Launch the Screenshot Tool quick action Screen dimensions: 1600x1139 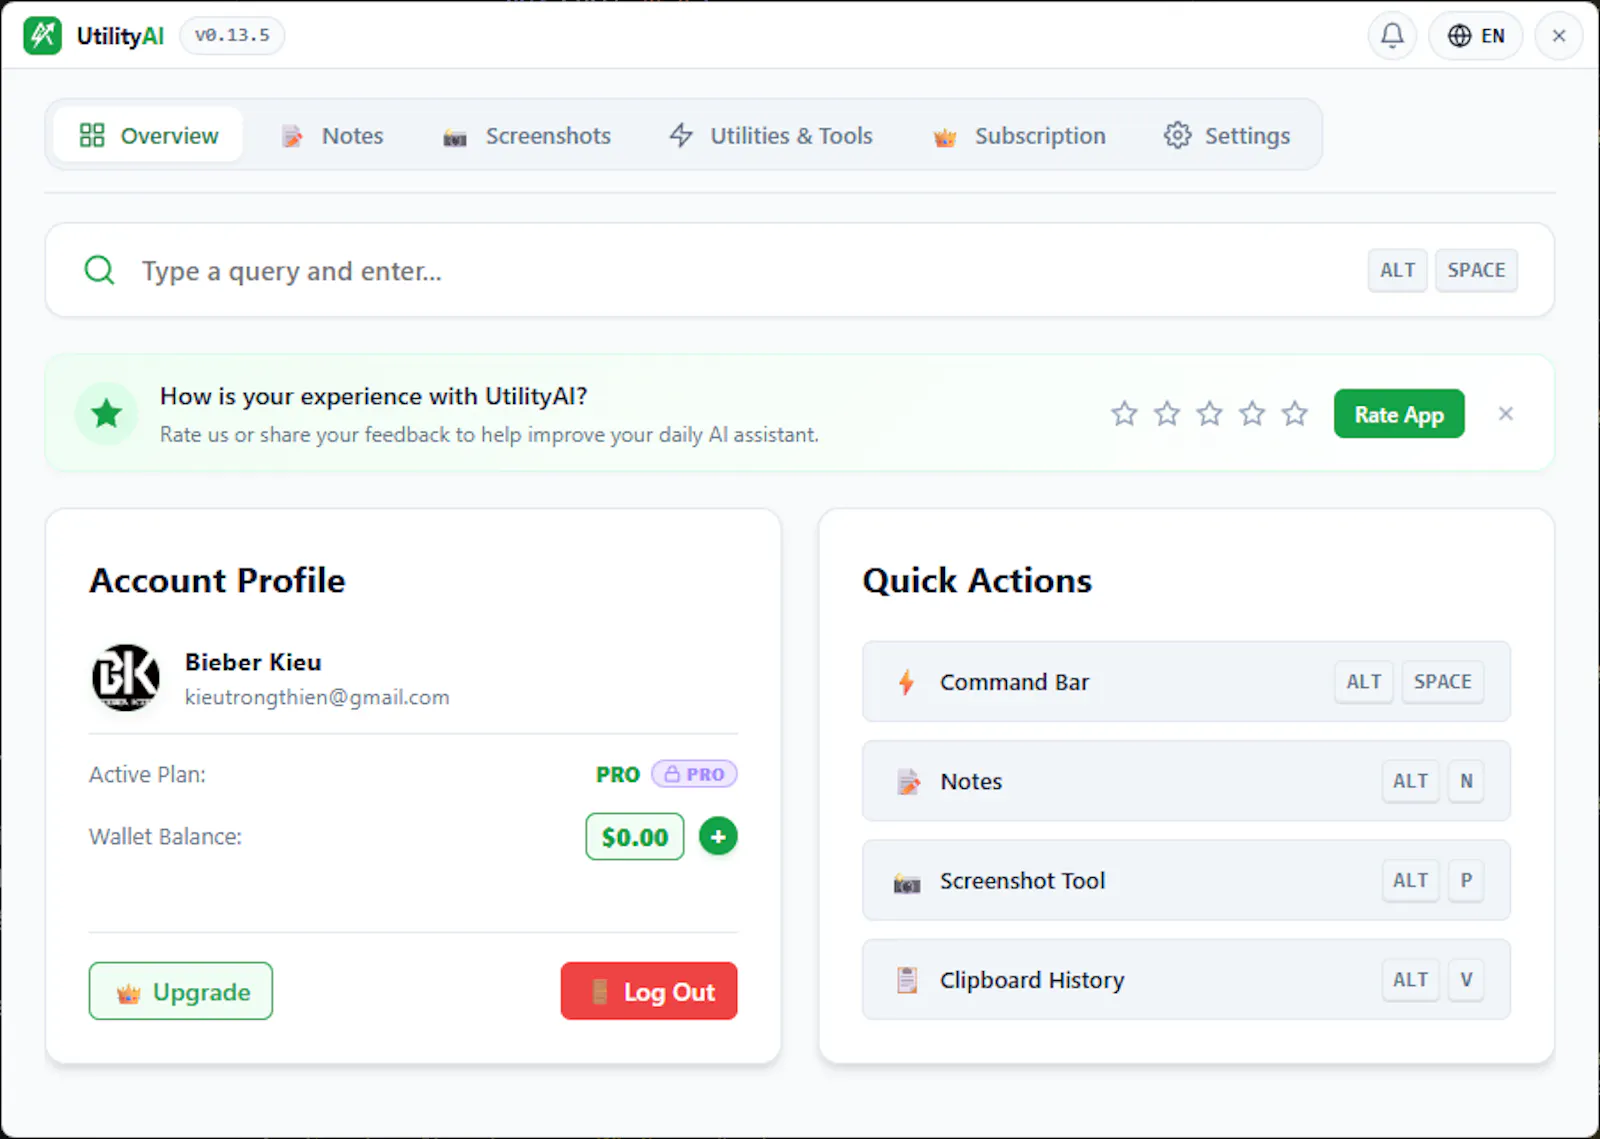tap(1186, 880)
